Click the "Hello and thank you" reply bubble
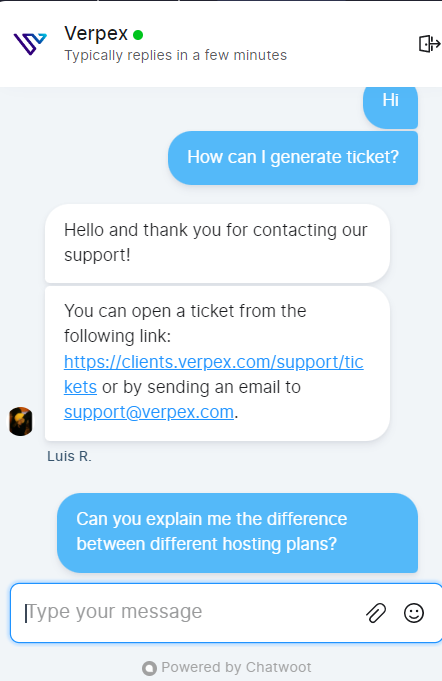442x681 pixels. coord(217,243)
